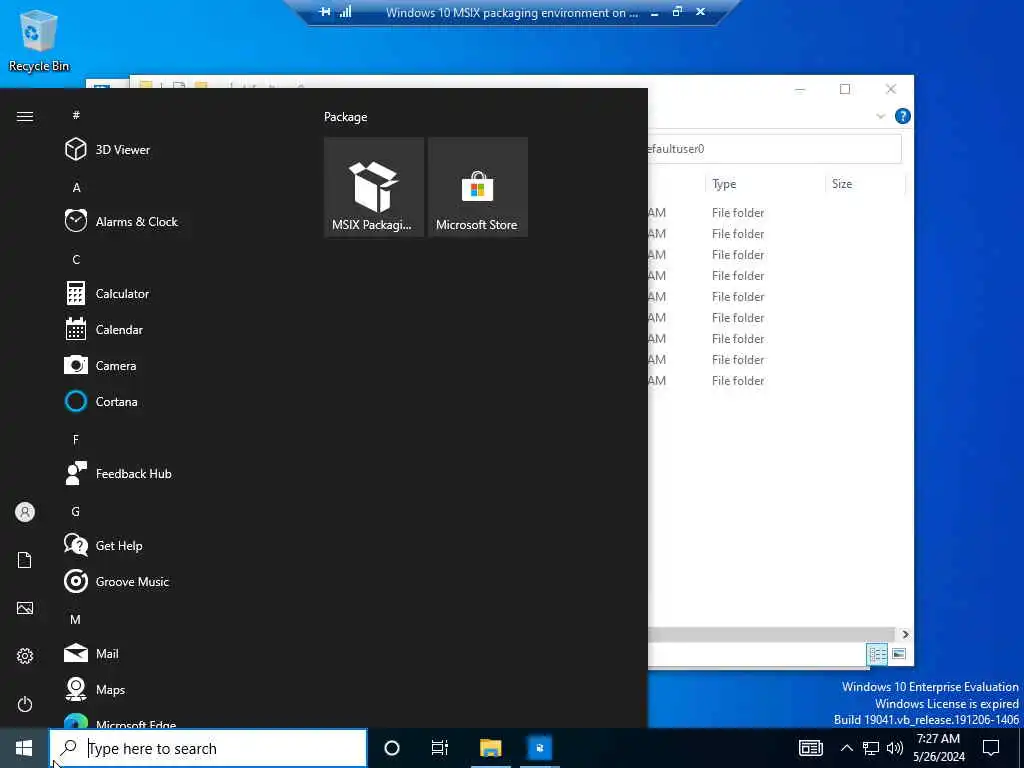Click the Explorer address bar field
Screen dimensions: 1024x768
pyautogui.click(x=775, y=149)
